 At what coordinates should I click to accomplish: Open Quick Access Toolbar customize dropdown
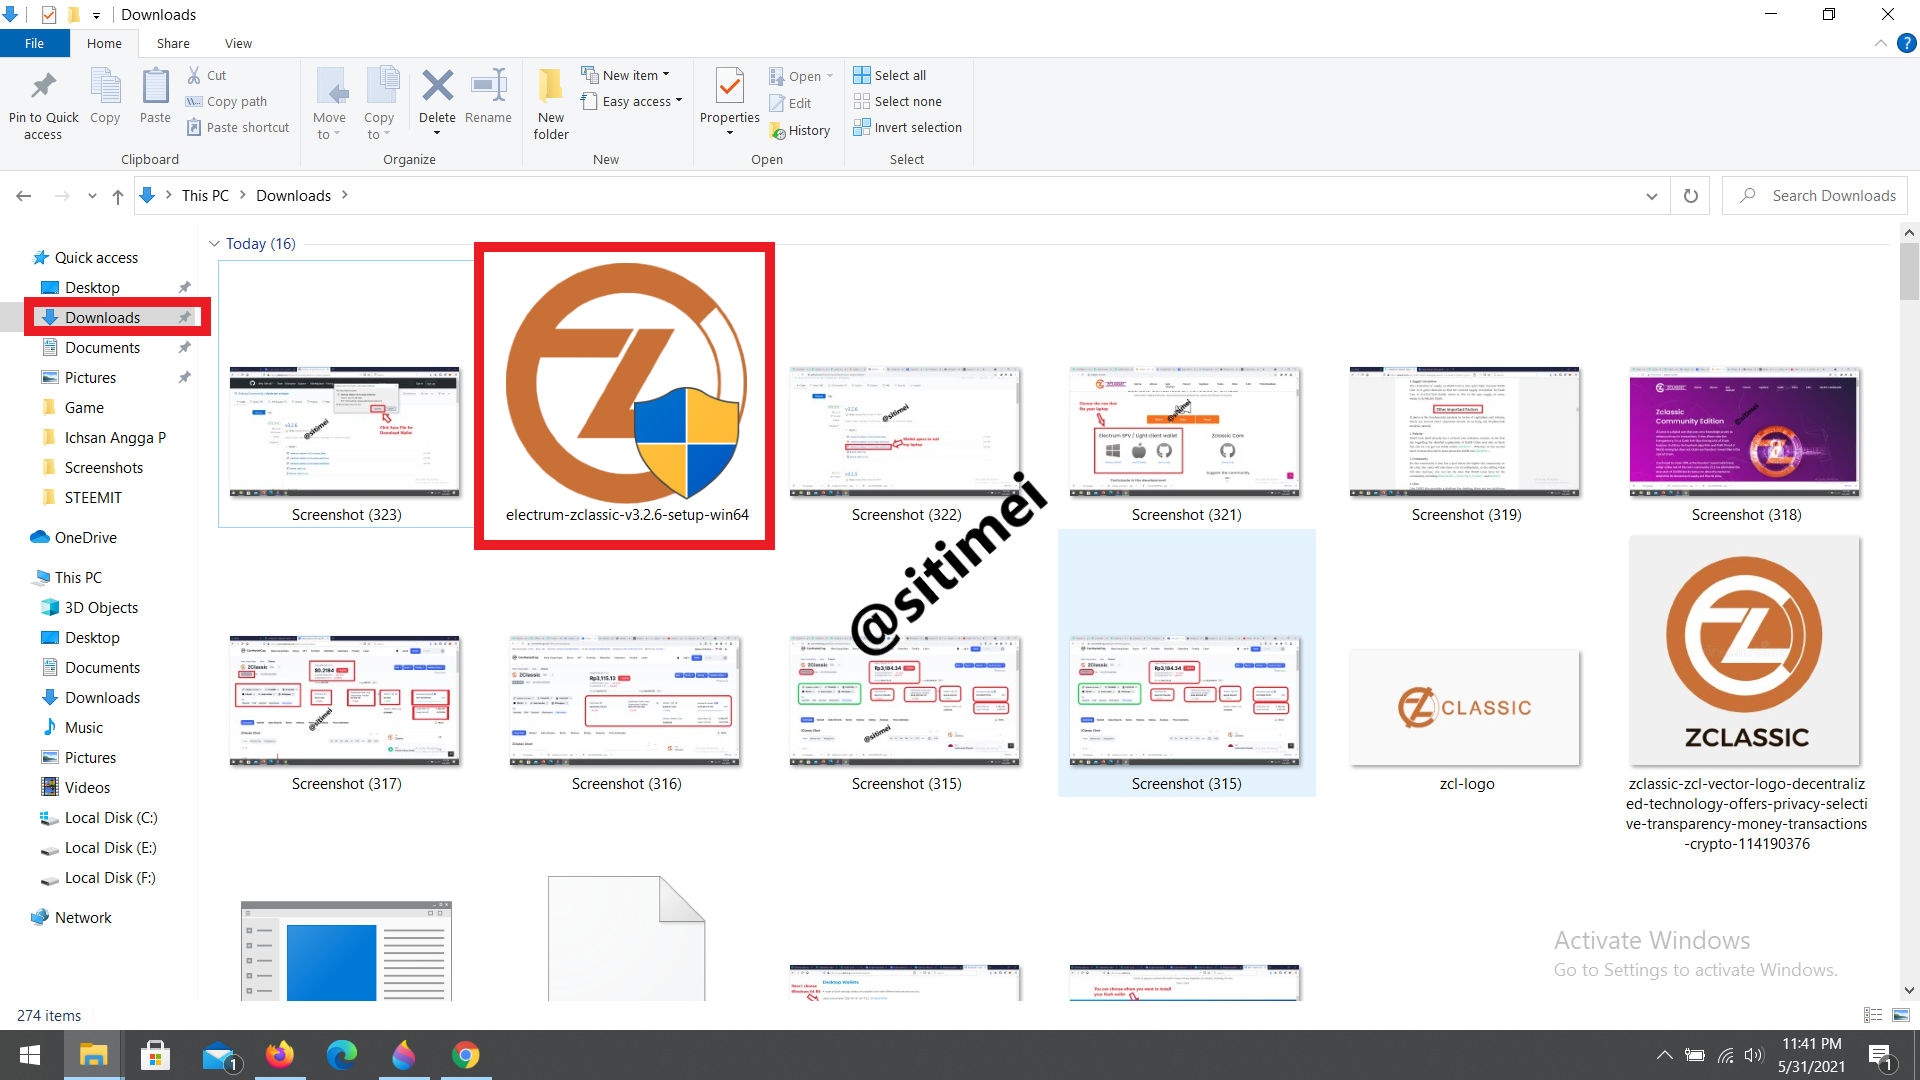coord(97,15)
